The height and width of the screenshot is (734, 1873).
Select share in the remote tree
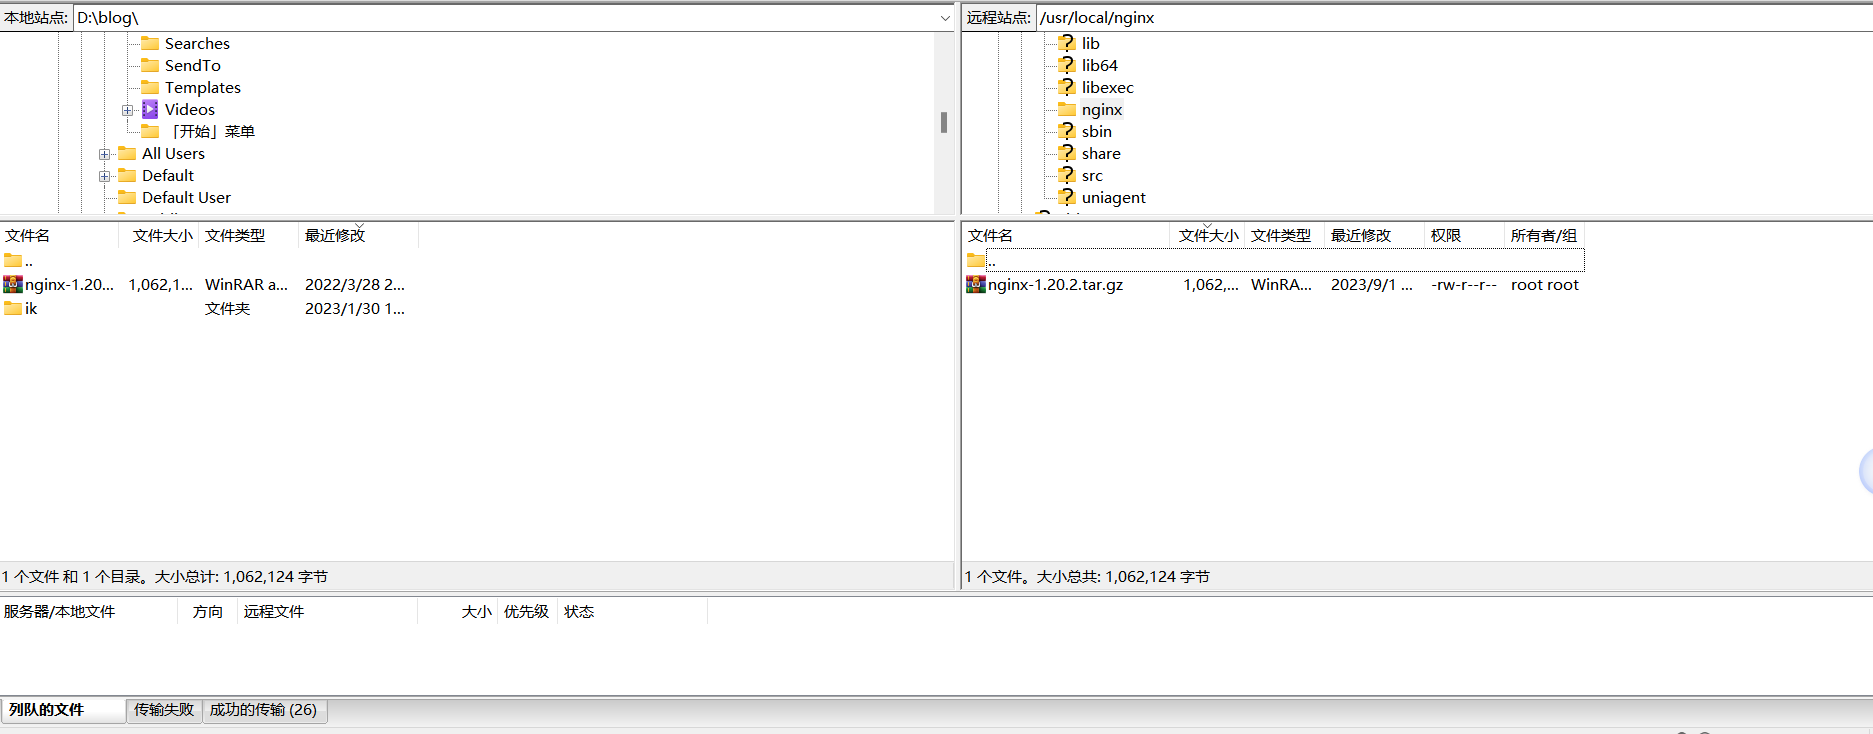pos(1101,154)
